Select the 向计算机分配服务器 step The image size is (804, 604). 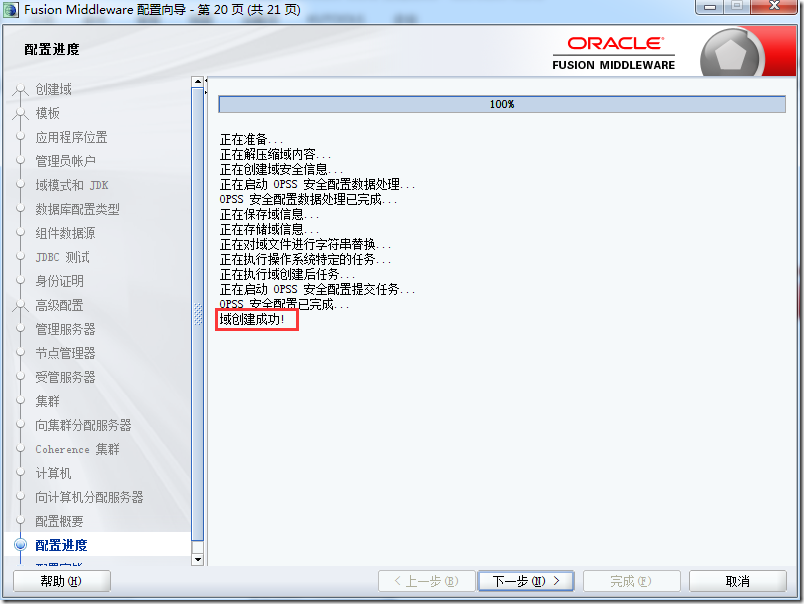pyautogui.click(x=89, y=497)
